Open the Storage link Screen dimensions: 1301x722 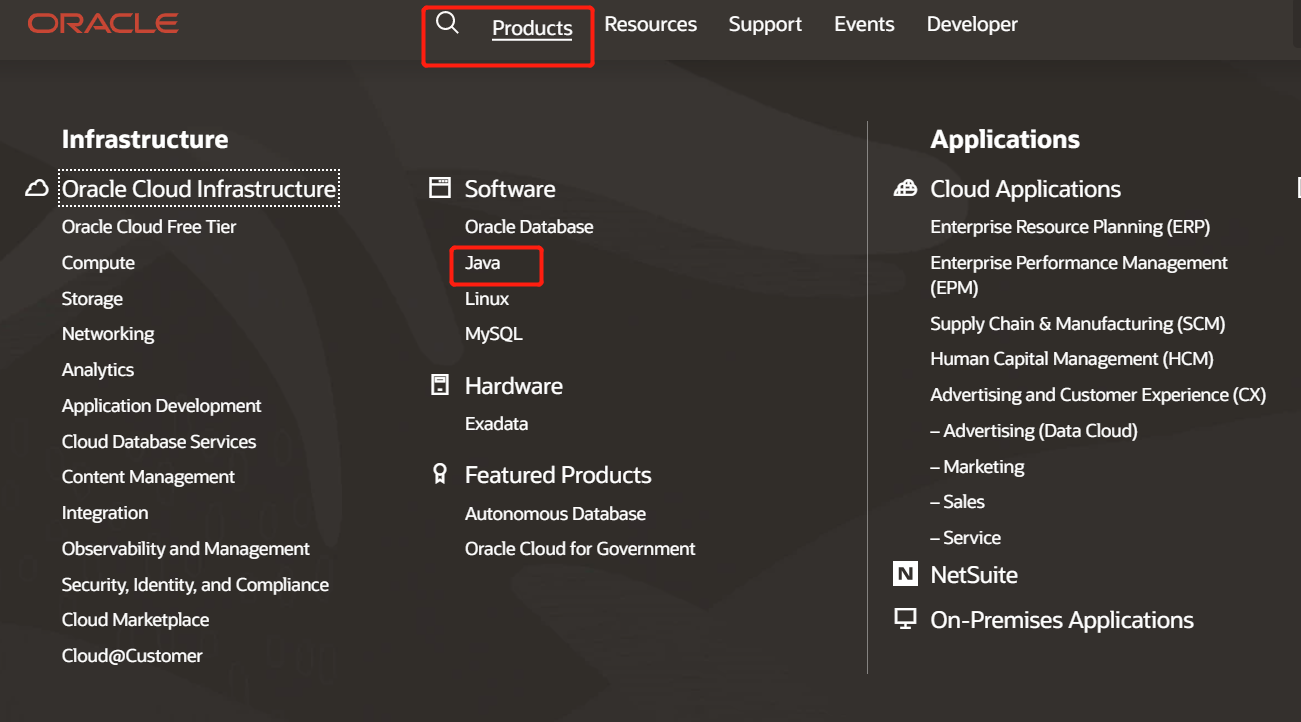(x=92, y=299)
